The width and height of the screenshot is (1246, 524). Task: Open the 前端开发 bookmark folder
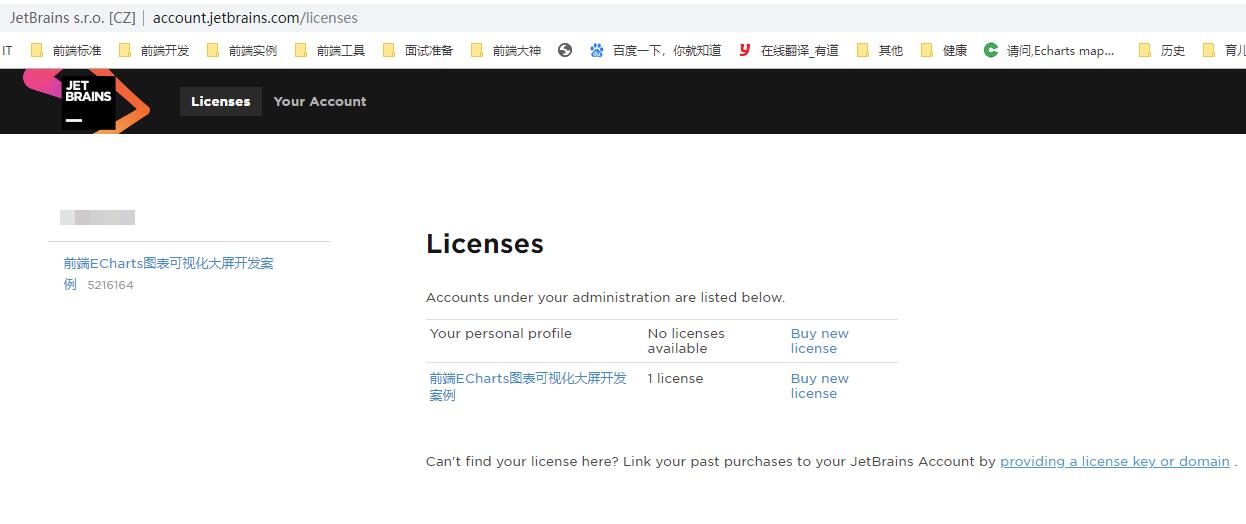click(x=154, y=50)
